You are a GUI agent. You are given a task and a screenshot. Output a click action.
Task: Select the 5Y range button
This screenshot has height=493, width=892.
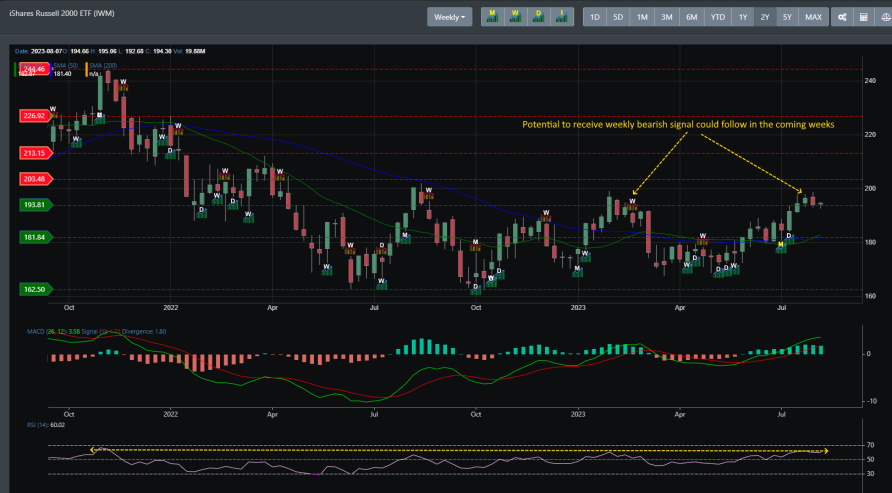(x=787, y=17)
